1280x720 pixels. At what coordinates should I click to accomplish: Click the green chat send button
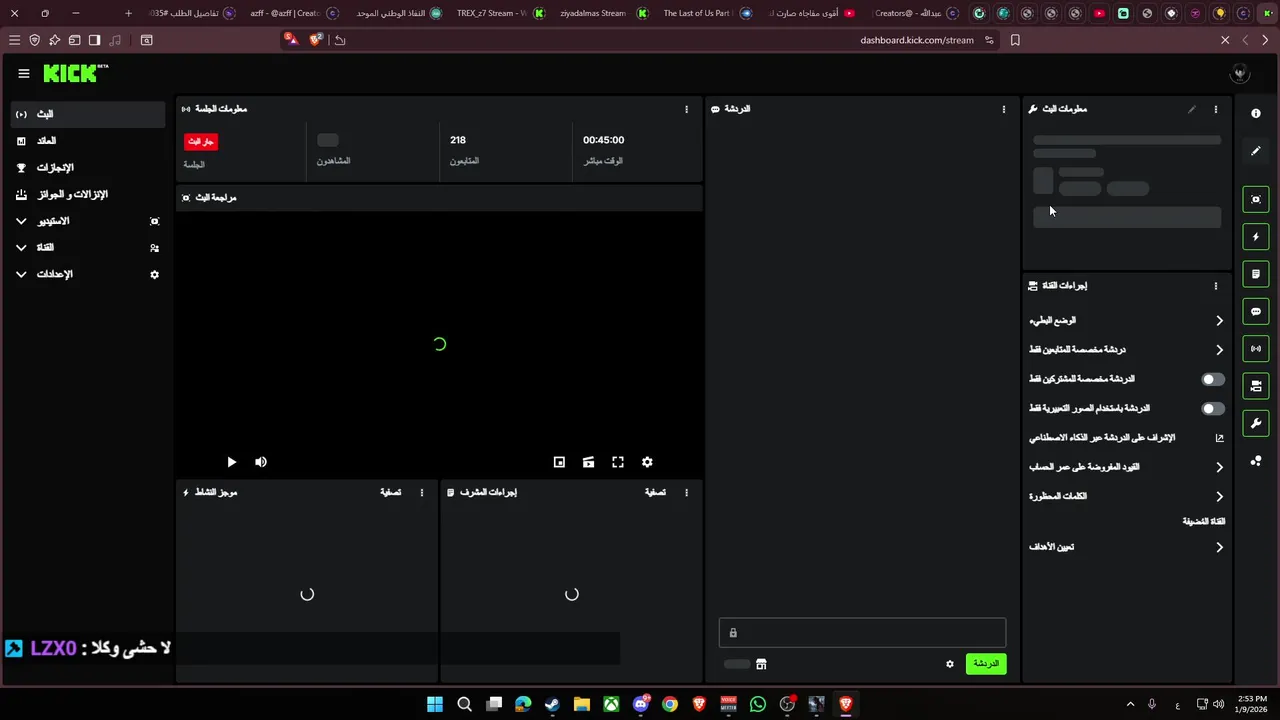(986, 664)
